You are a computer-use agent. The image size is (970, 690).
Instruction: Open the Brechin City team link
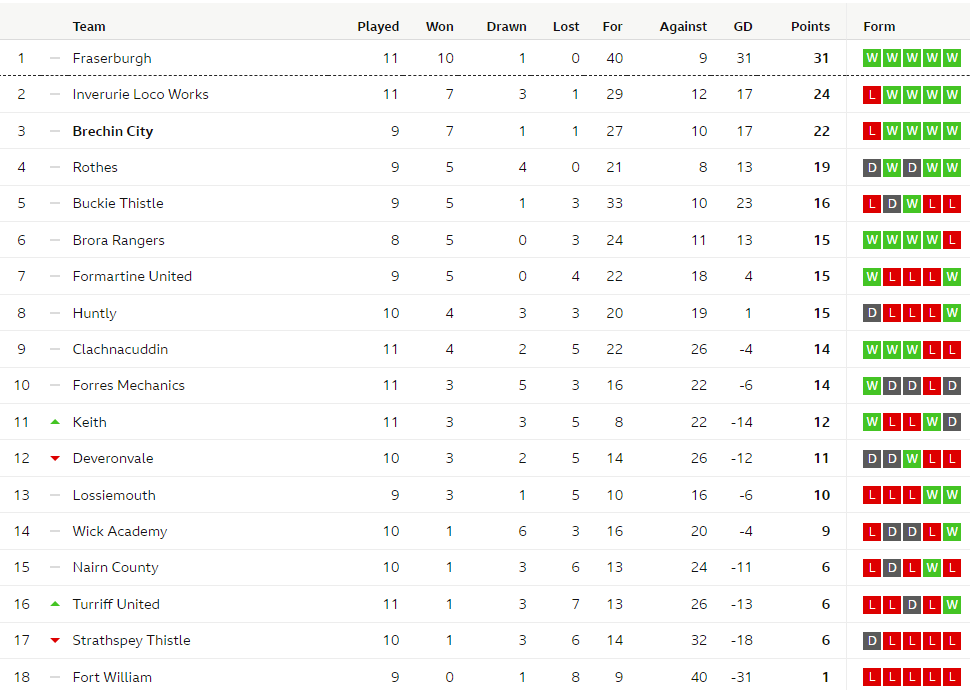pyautogui.click(x=113, y=131)
